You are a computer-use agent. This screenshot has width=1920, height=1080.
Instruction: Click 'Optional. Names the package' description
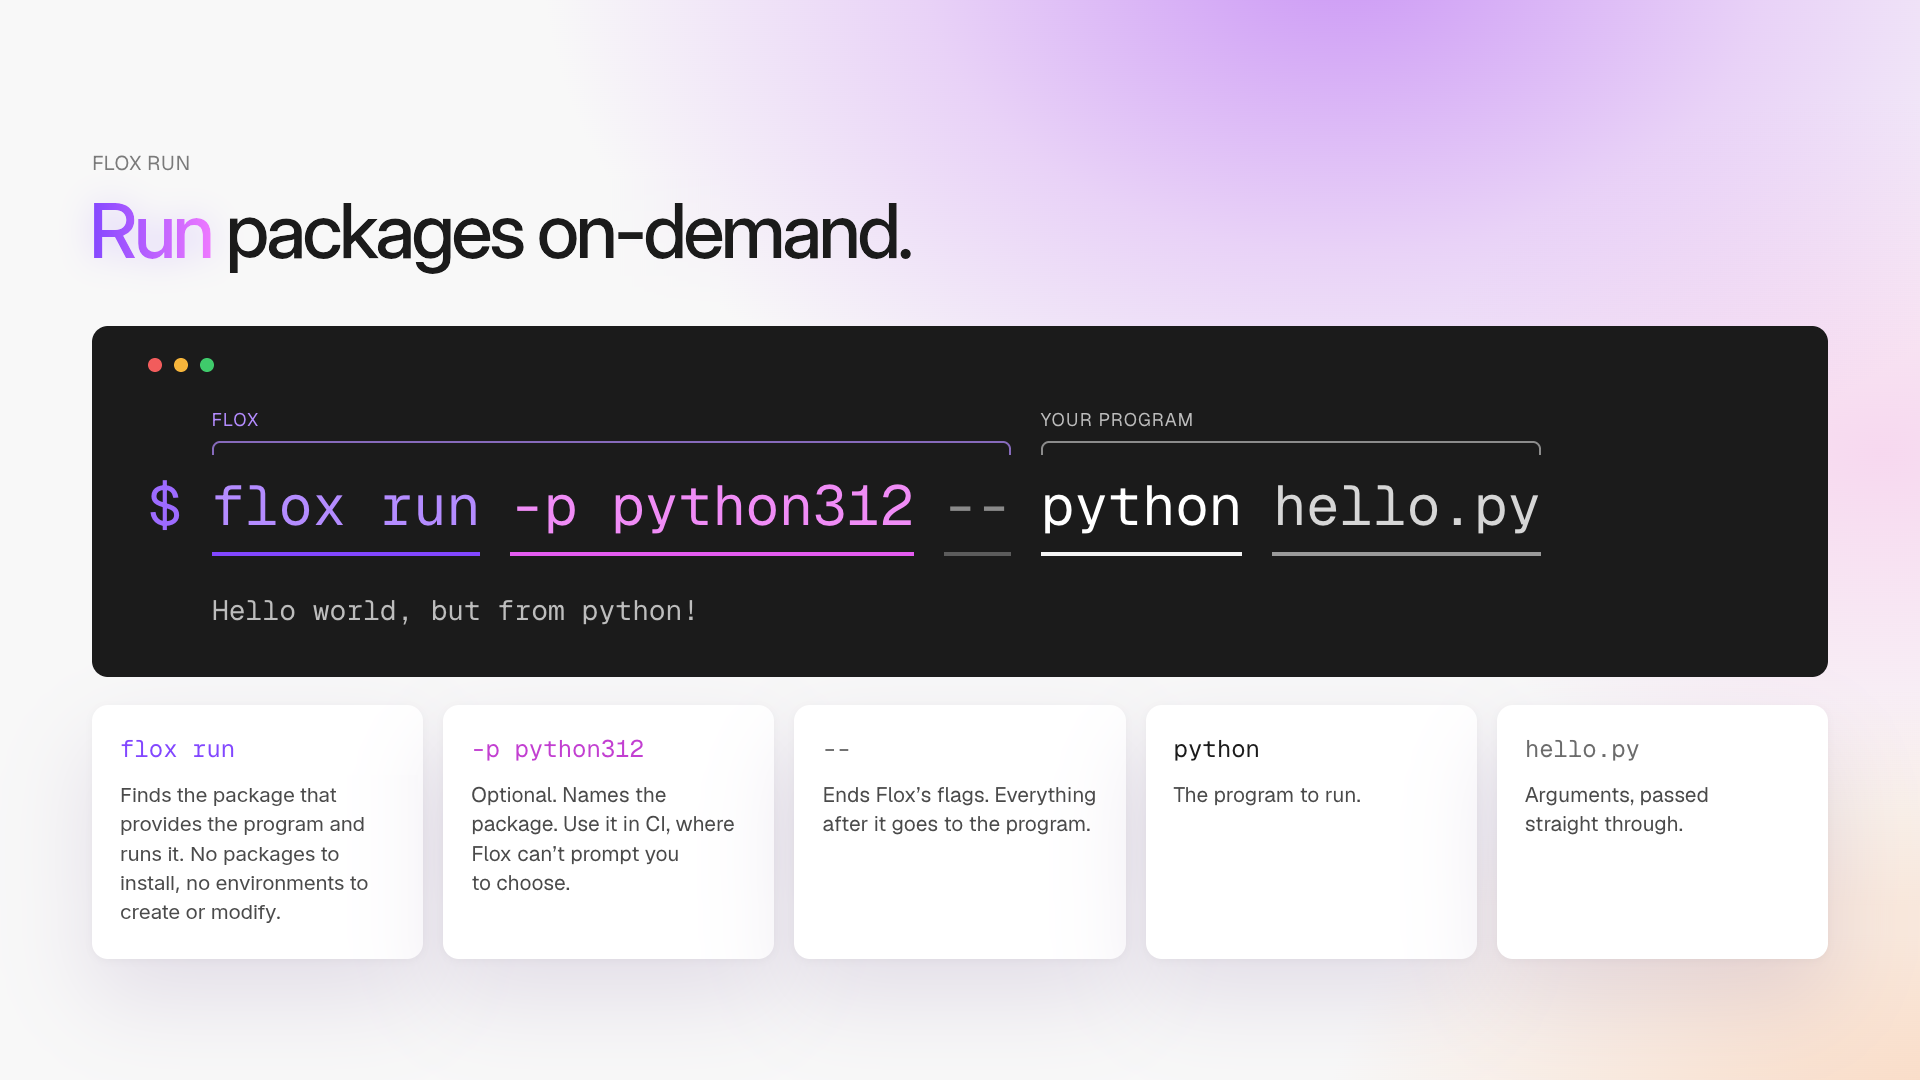602,839
